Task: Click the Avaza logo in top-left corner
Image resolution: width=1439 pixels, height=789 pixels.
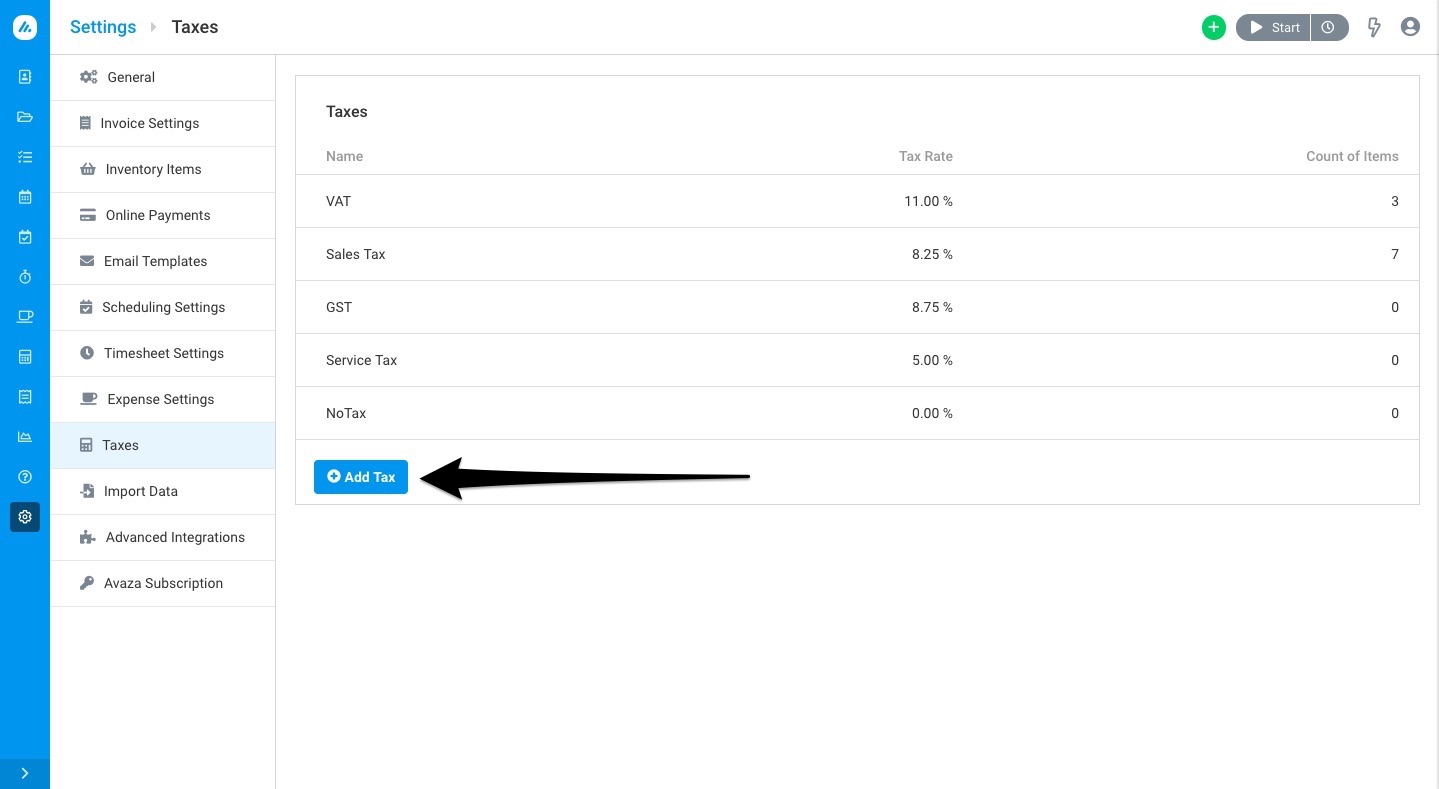Action: (25, 27)
